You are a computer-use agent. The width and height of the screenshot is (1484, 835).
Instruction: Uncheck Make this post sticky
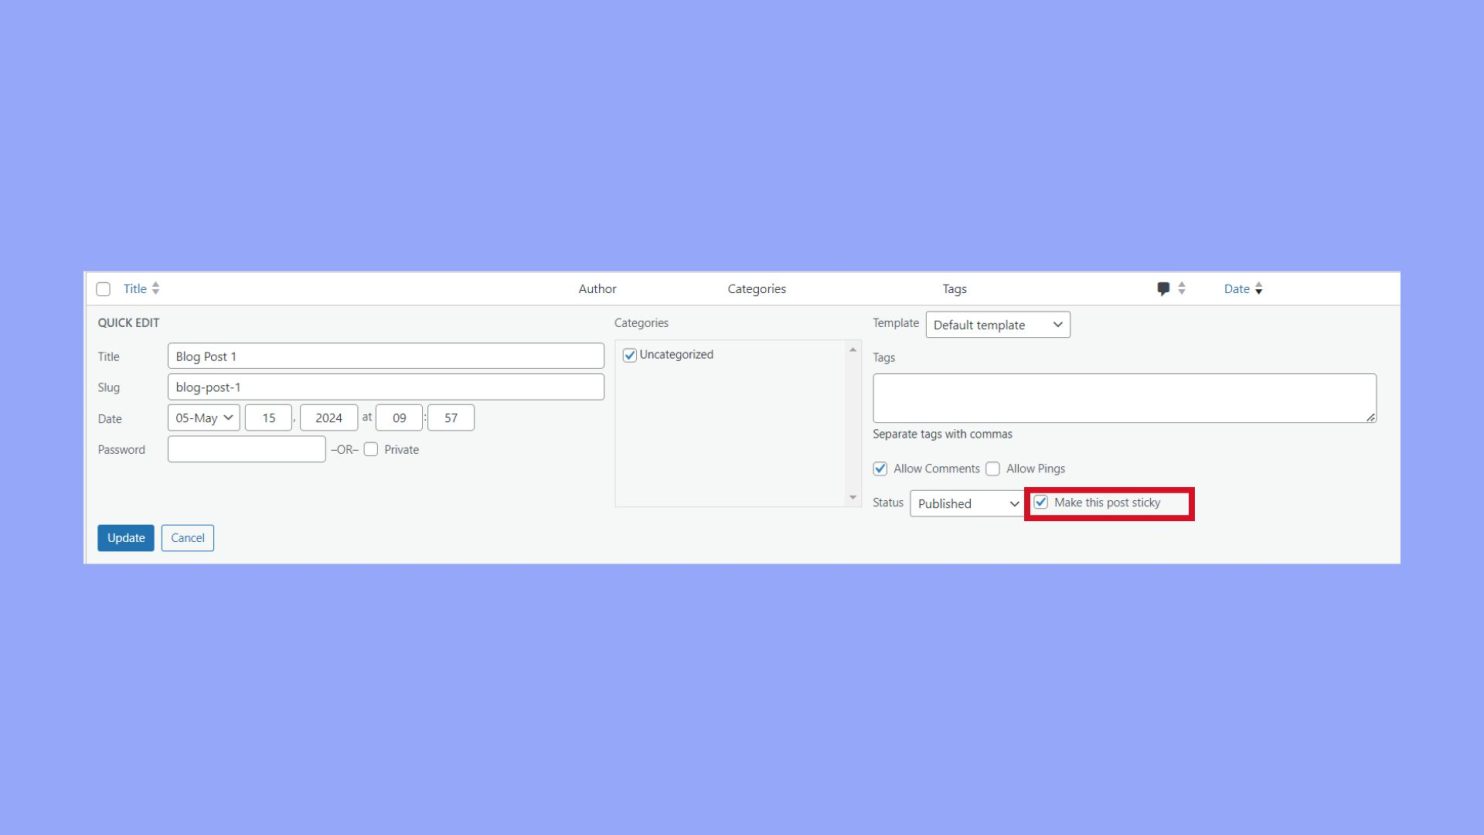[x=1041, y=502]
